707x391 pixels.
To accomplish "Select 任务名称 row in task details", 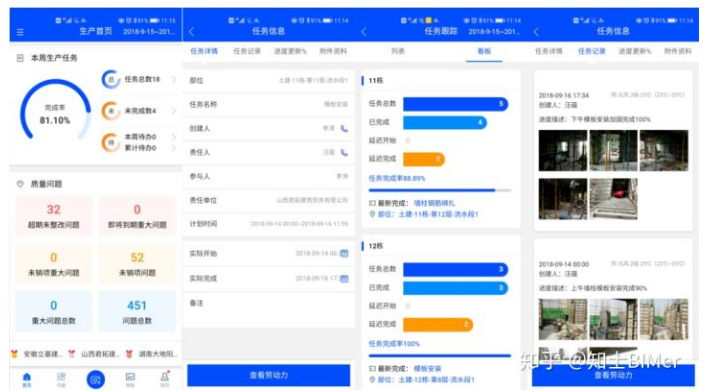I will (269, 104).
